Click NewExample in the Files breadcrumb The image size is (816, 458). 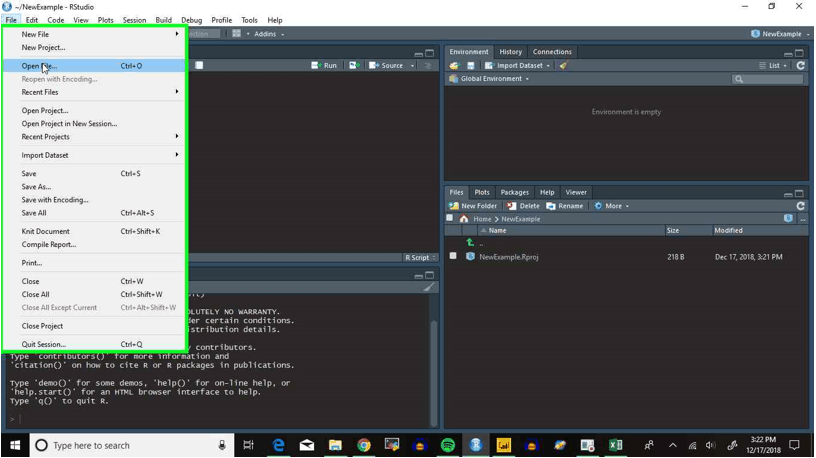pyautogui.click(x=520, y=219)
